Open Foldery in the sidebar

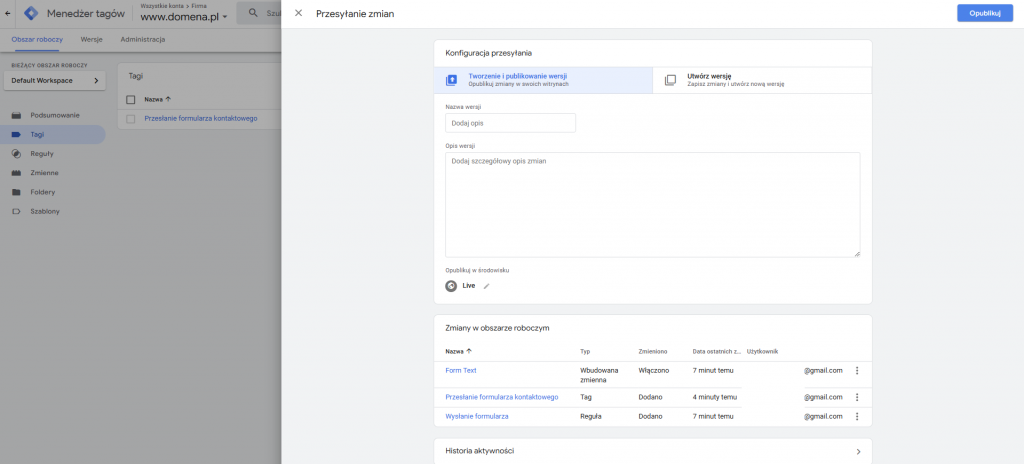52,192
